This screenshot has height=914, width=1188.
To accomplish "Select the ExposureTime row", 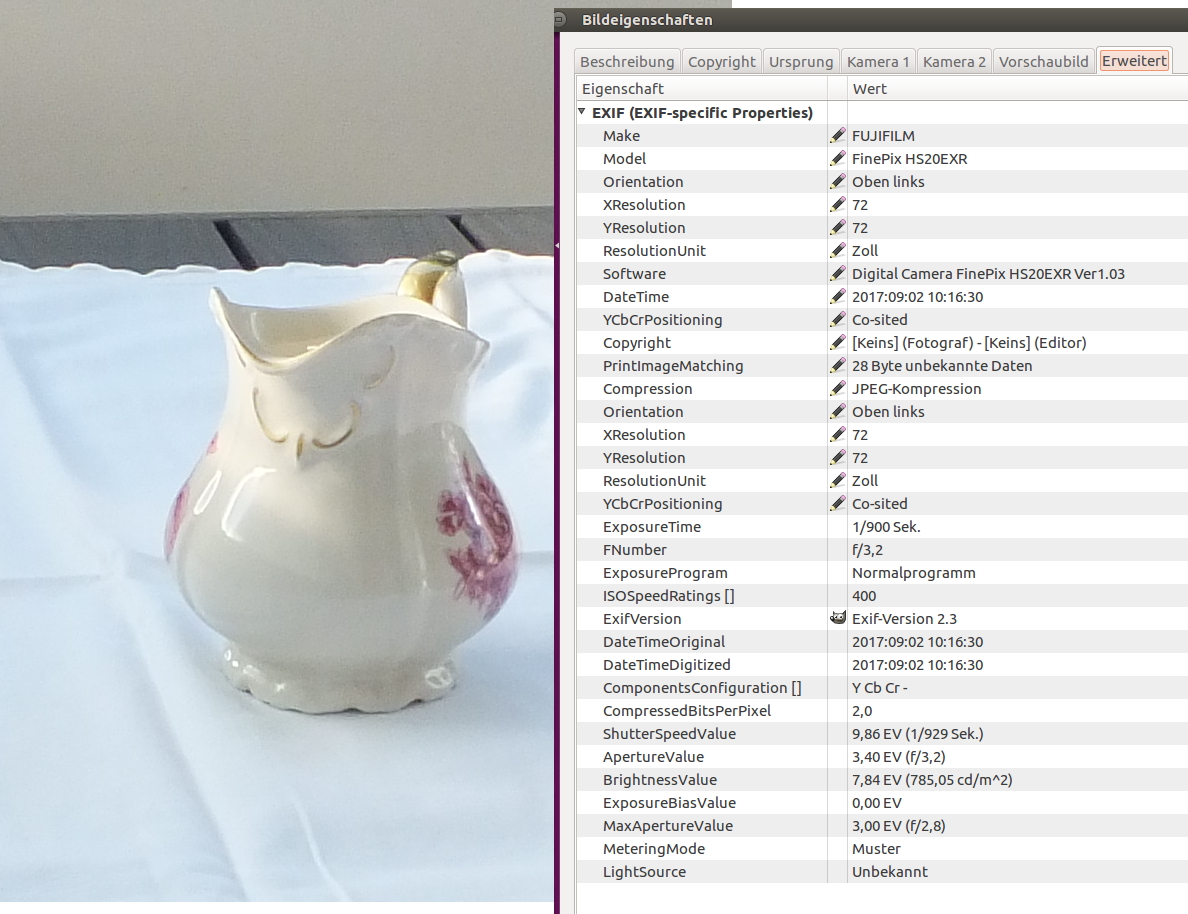I will tap(882, 527).
